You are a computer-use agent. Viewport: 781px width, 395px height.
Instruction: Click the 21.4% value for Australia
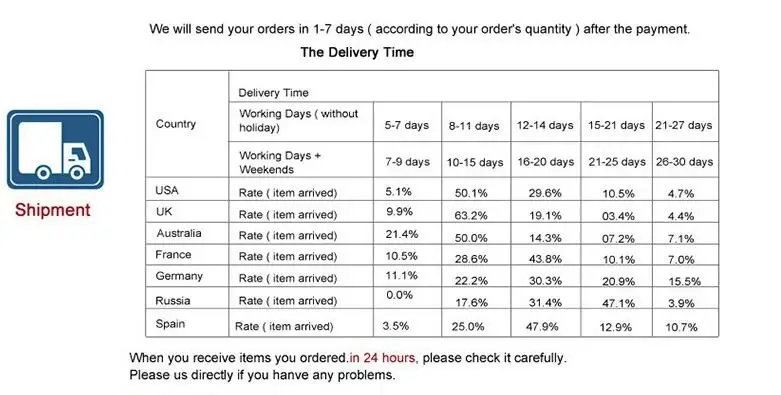[x=401, y=234]
